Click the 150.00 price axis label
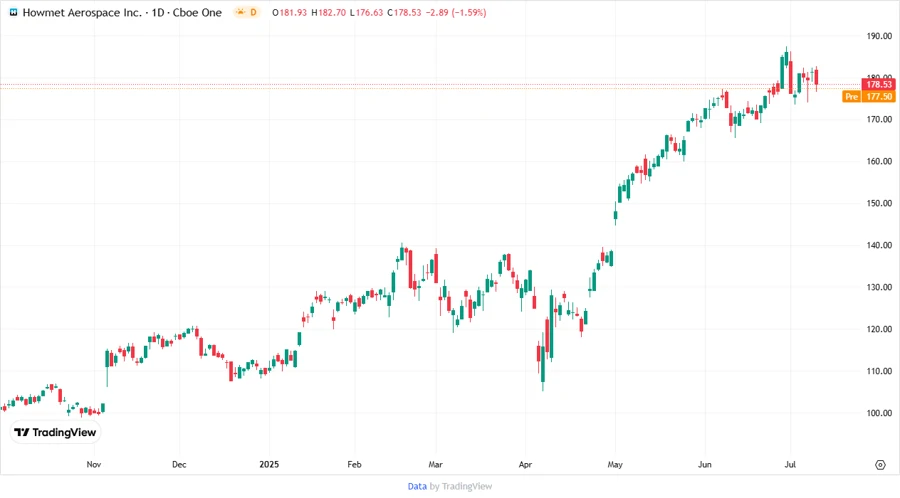The height and width of the screenshot is (498, 900). 879,203
